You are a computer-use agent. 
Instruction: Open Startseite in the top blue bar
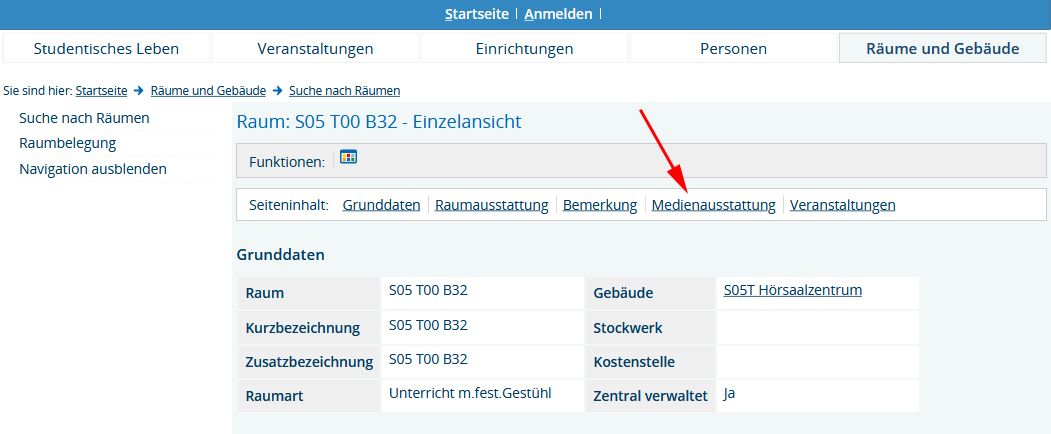[477, 14]
